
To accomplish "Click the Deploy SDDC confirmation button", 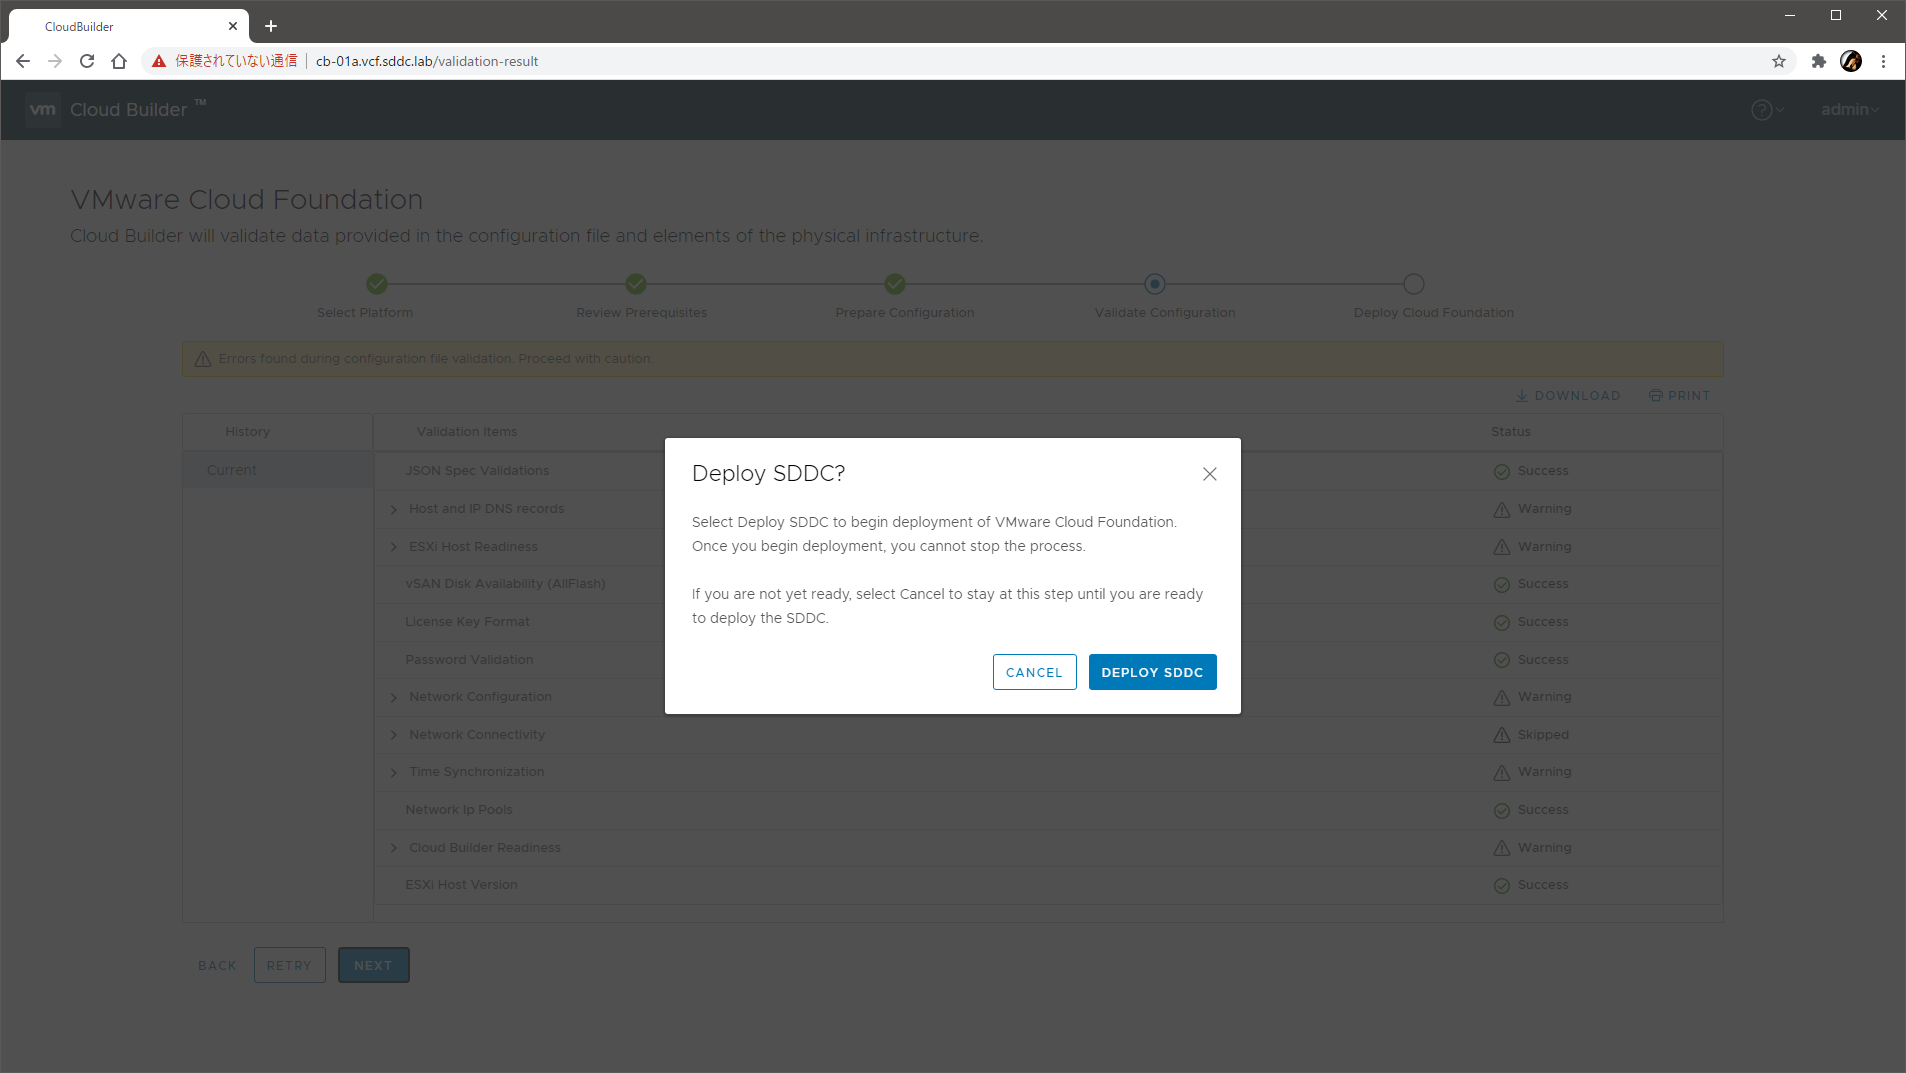I will point(1152,672).
